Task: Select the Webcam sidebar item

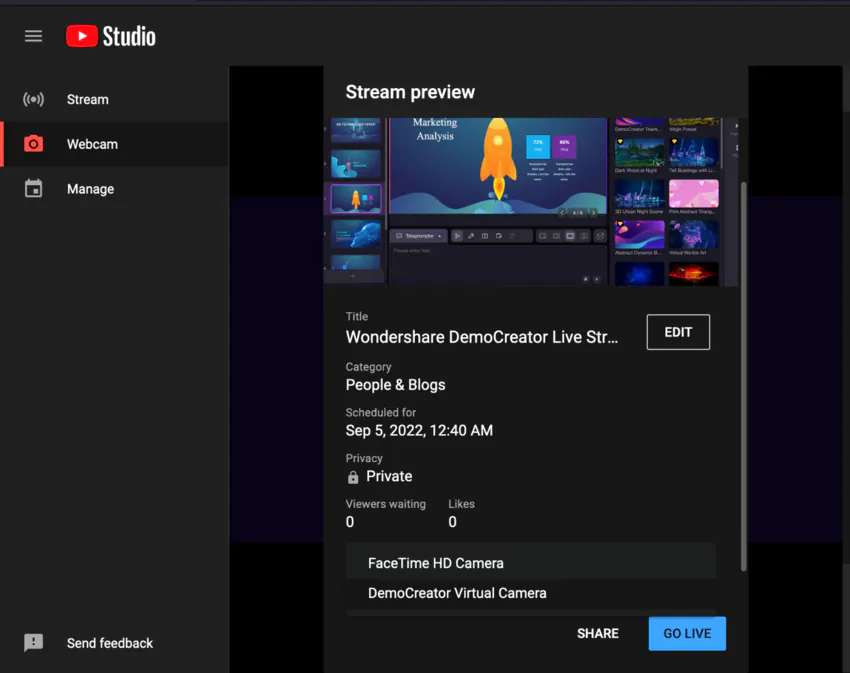Action: point(114,144)
